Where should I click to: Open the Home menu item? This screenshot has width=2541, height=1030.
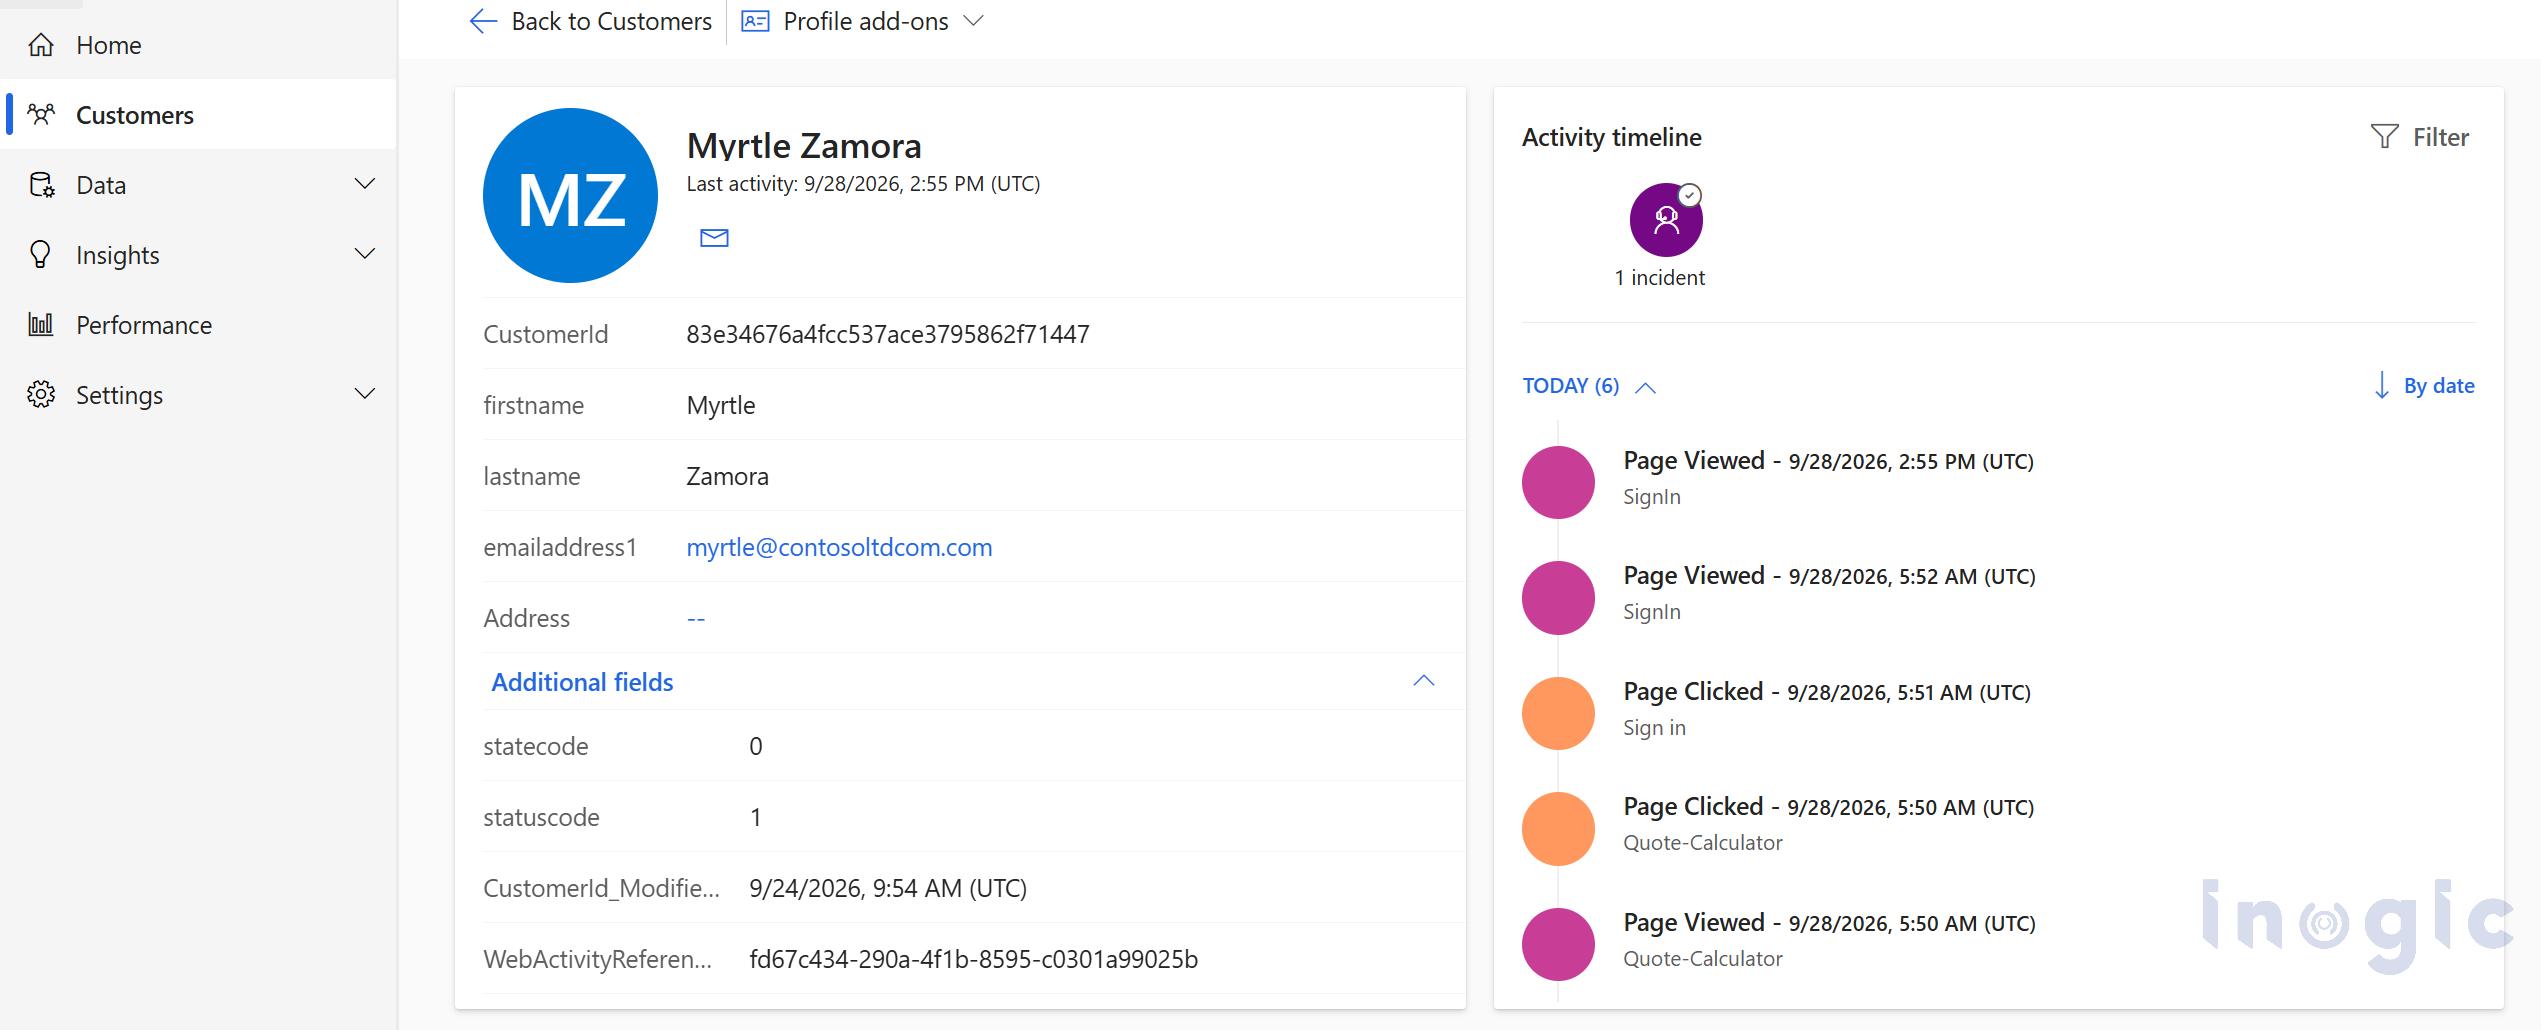(198, 45)
